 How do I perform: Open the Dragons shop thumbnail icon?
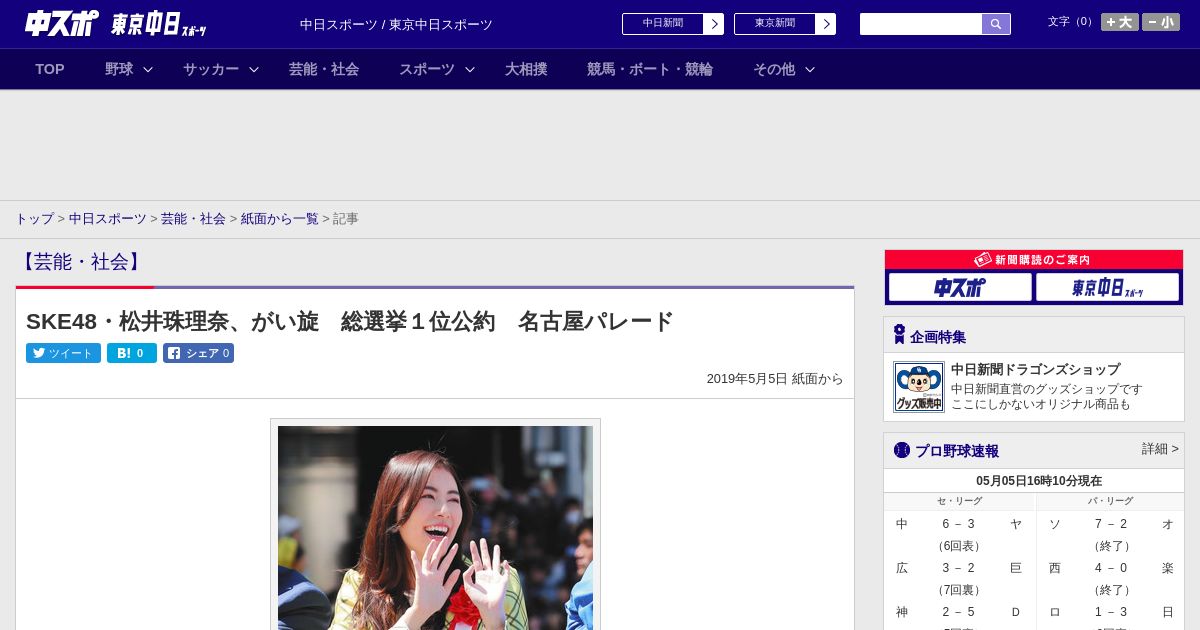(919, 387)
